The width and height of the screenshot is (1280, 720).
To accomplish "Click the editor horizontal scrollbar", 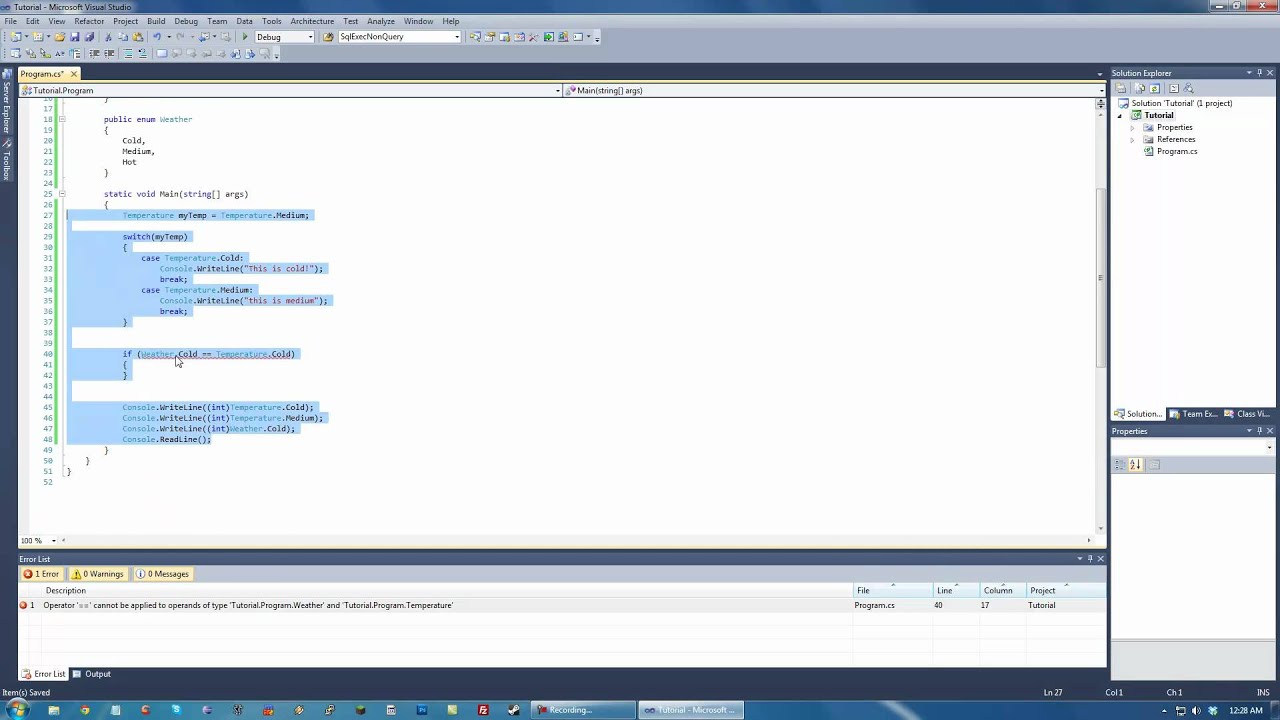I will (578, 540).
